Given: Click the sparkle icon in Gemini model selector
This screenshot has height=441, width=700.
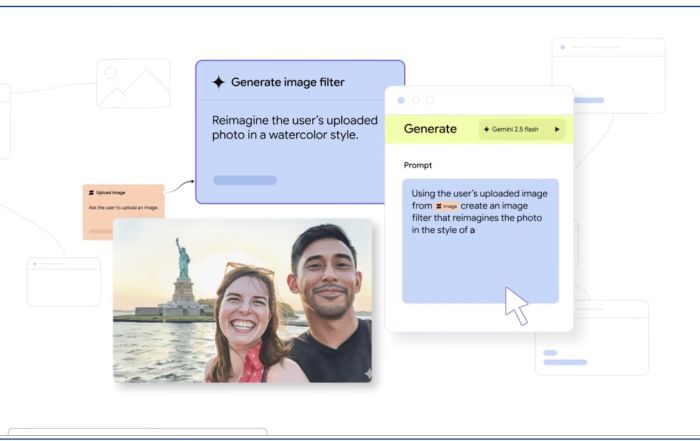Looking at the screenshot, I should tap(485, 129).
